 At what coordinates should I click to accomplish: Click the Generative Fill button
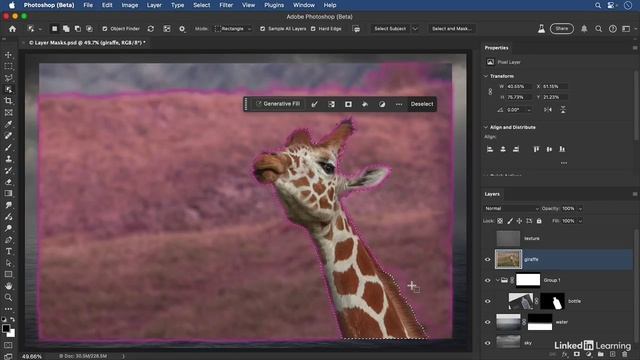pos(278,104)
